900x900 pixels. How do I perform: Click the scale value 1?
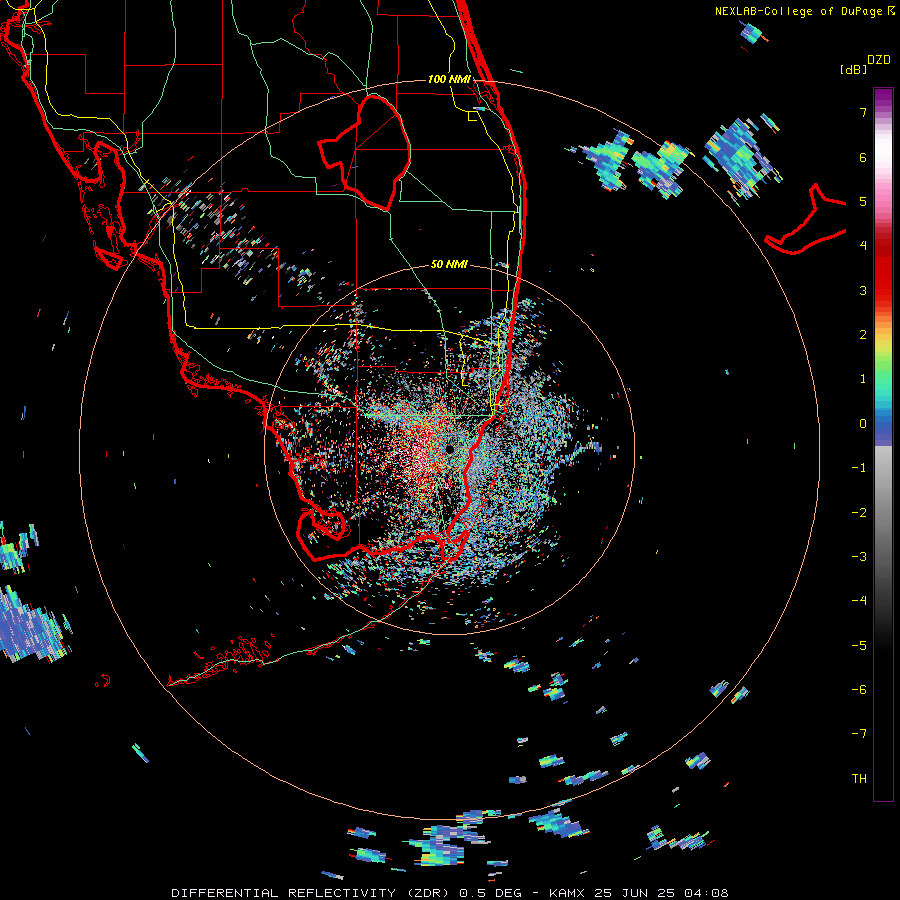click(x=863, y=379)
